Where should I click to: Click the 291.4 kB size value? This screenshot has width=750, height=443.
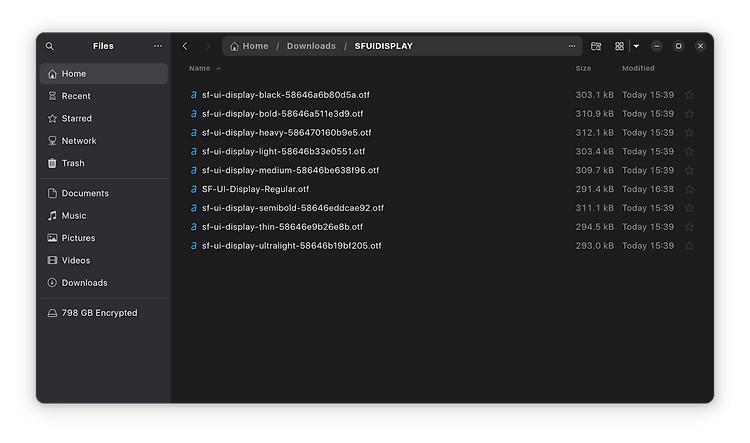(595, 189)
